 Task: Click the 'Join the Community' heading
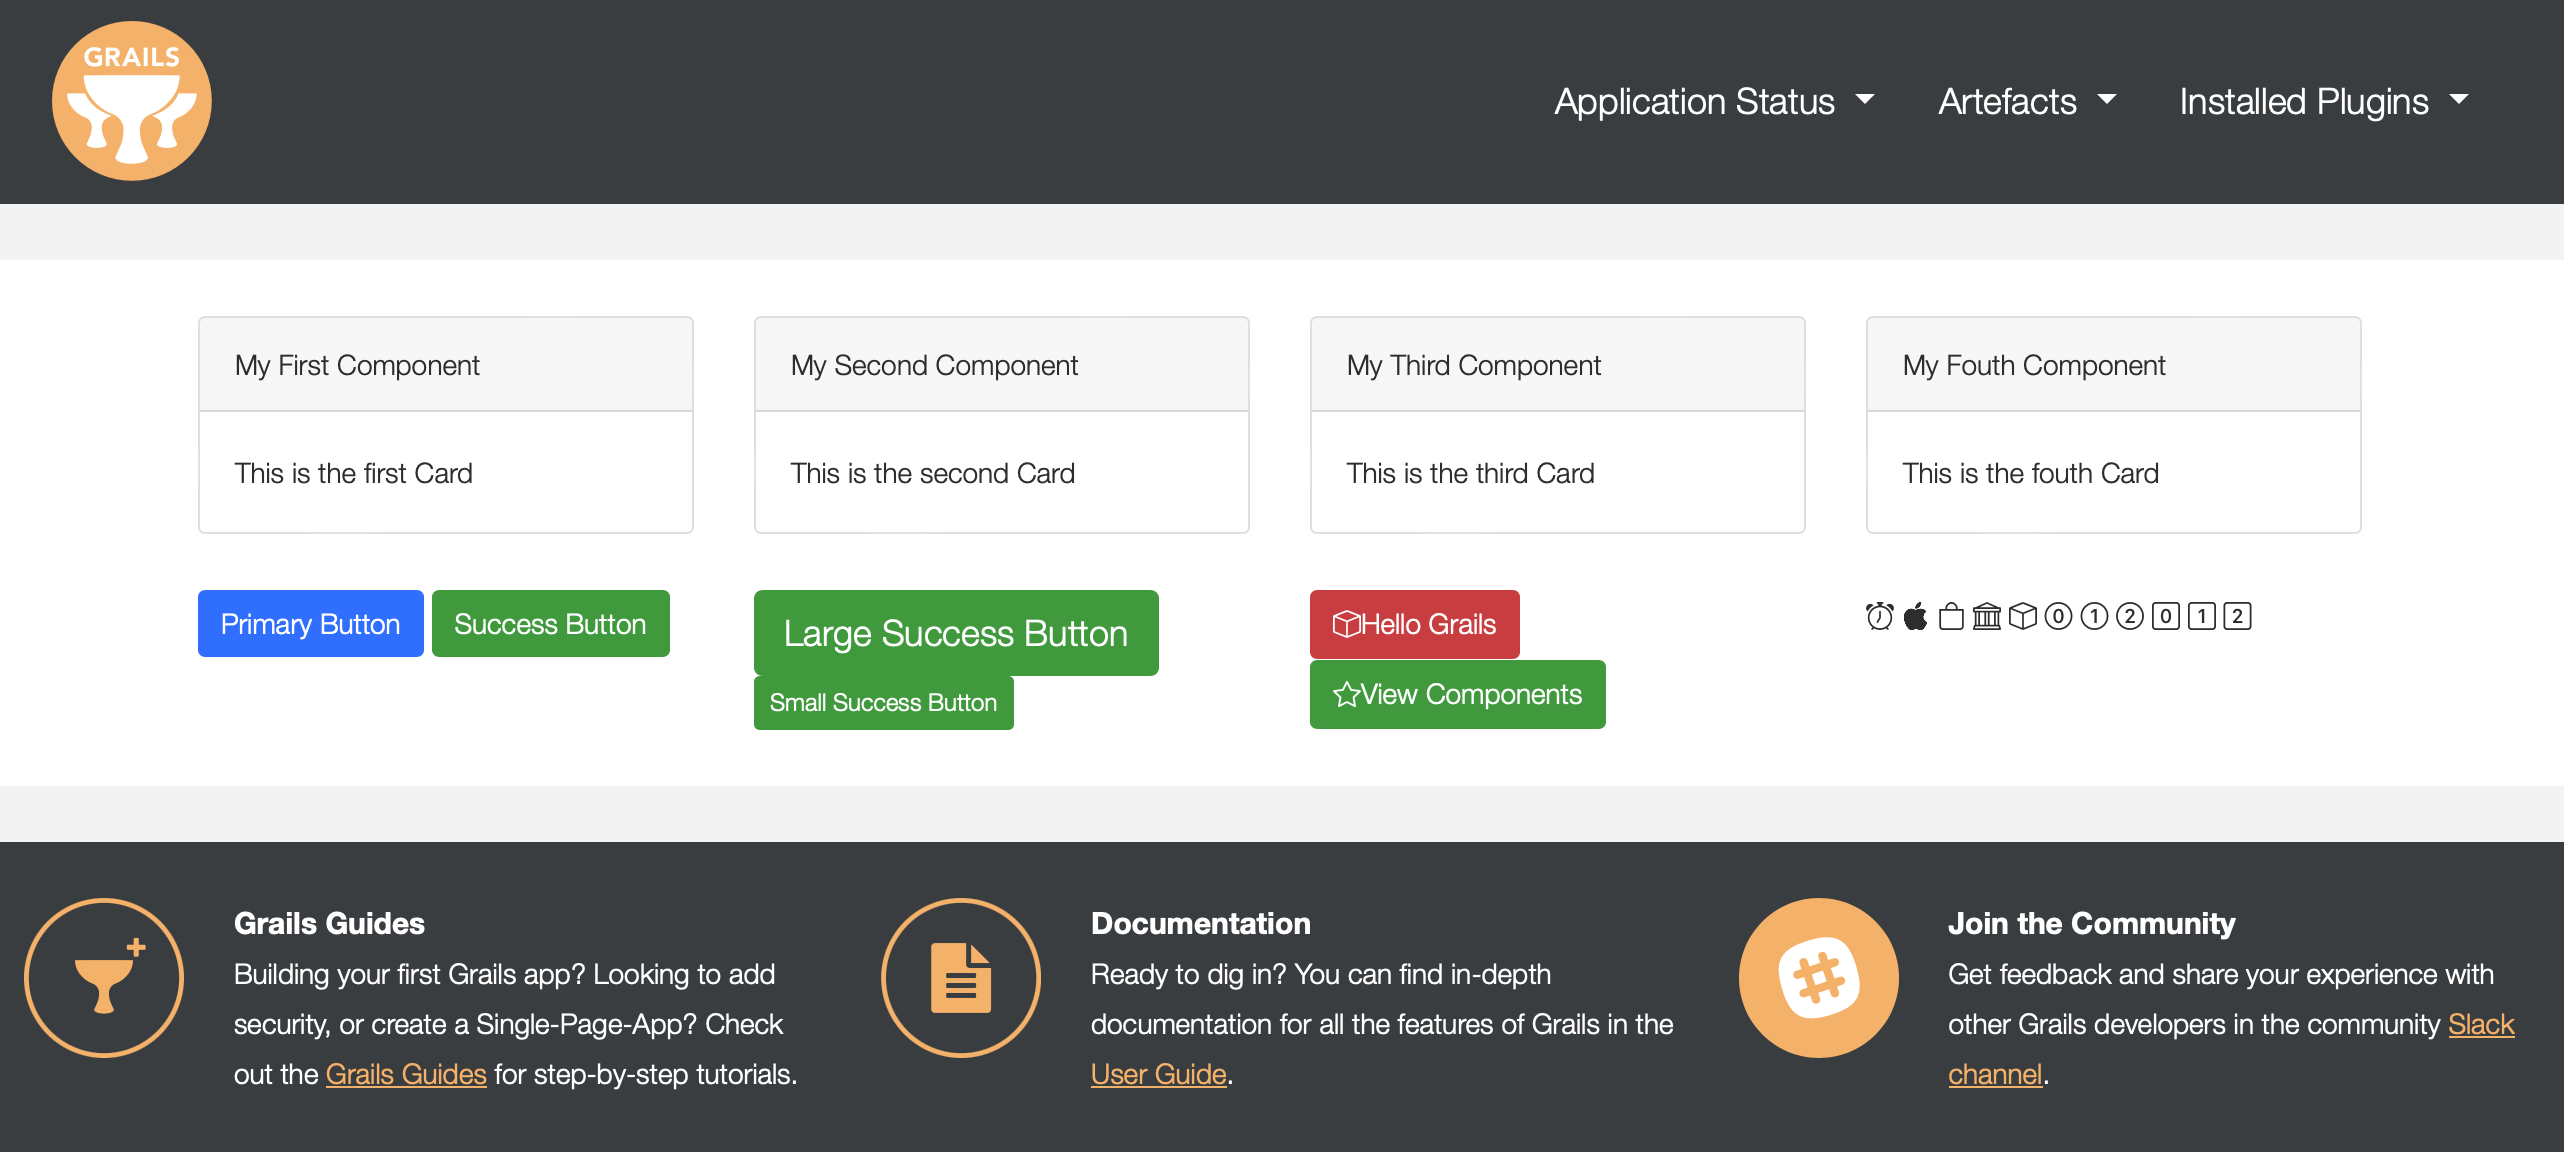(x=2092, y=923)
